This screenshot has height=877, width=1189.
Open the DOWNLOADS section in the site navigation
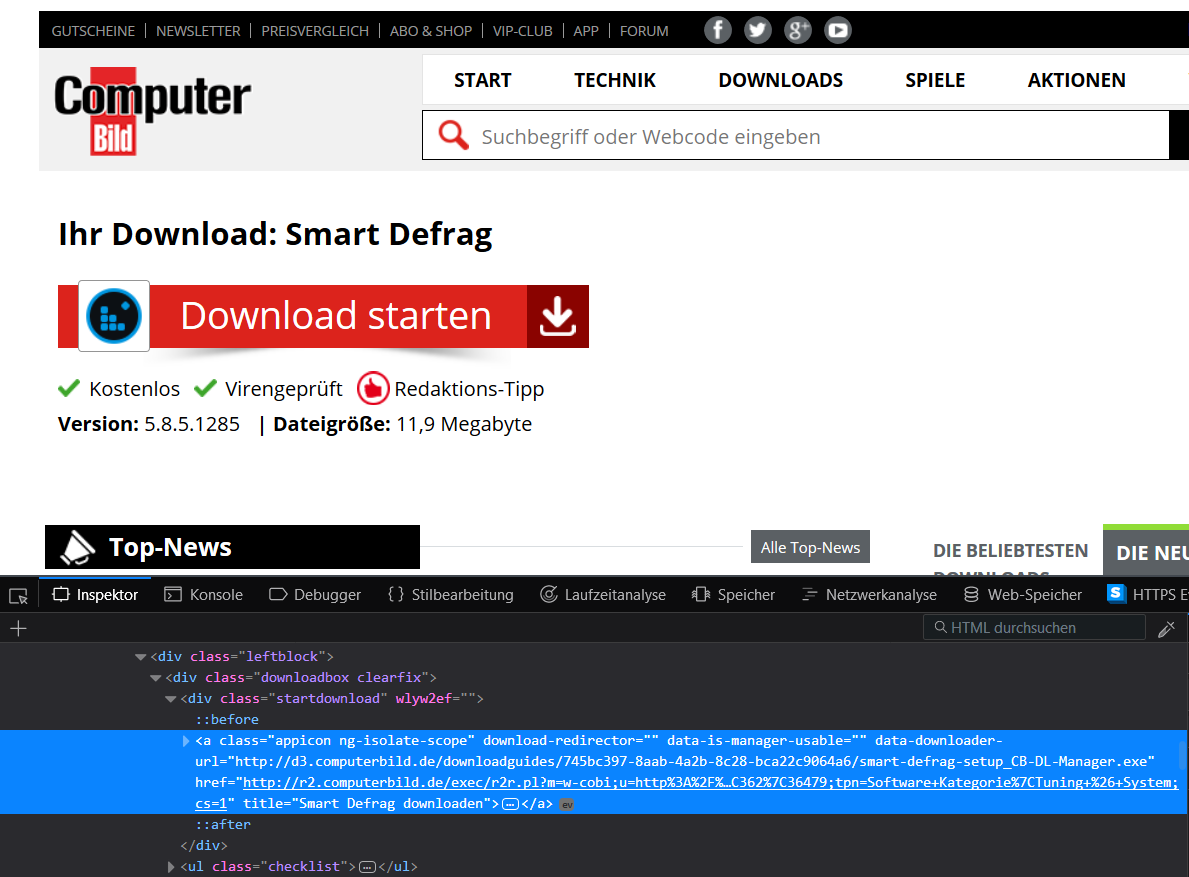[x=780, y=80]
